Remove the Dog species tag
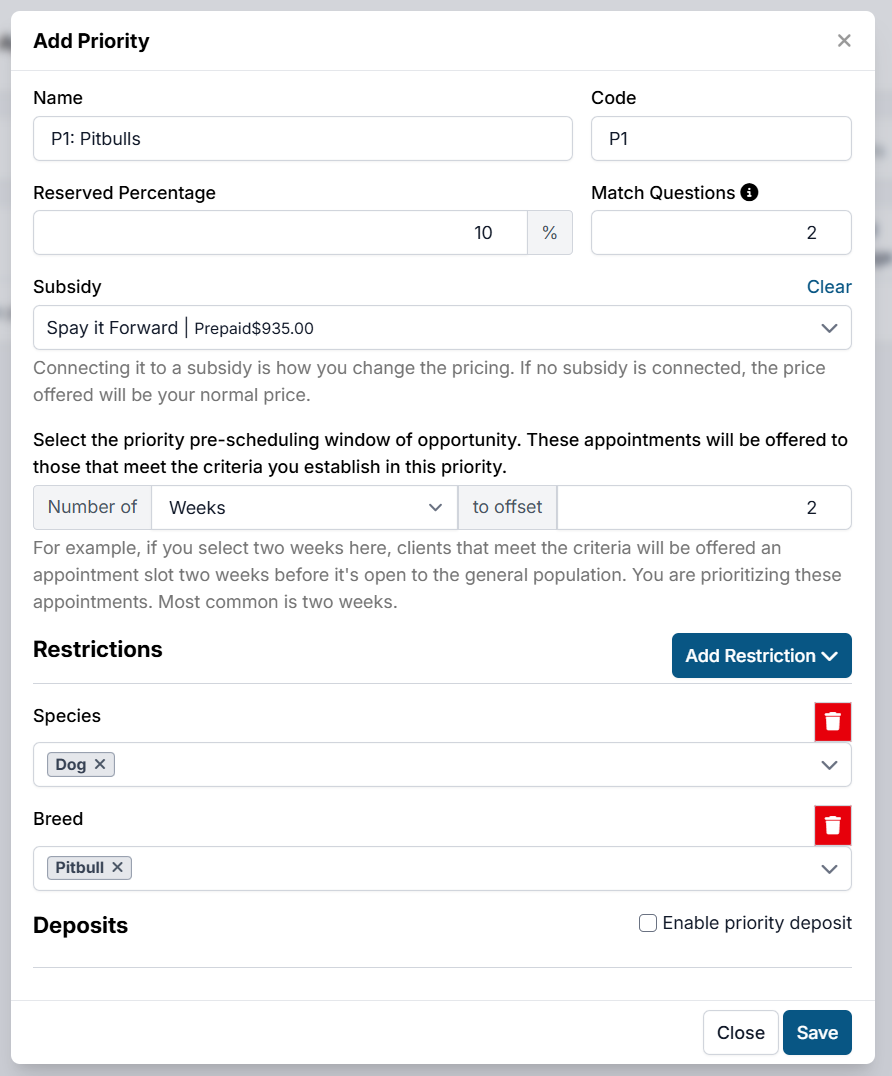The width and height of the screenshot is (892, 1076). (100, 764)
